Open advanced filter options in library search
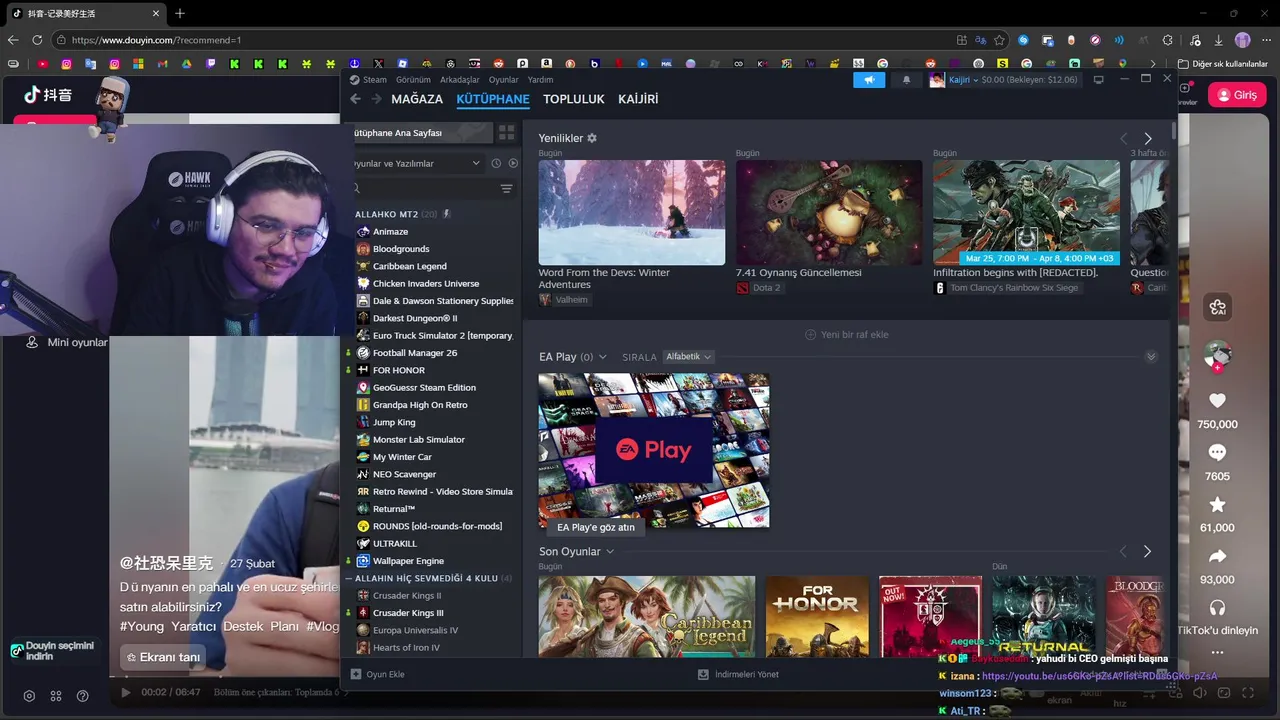Screen dimensions: 1280x720 coord(506,188)
